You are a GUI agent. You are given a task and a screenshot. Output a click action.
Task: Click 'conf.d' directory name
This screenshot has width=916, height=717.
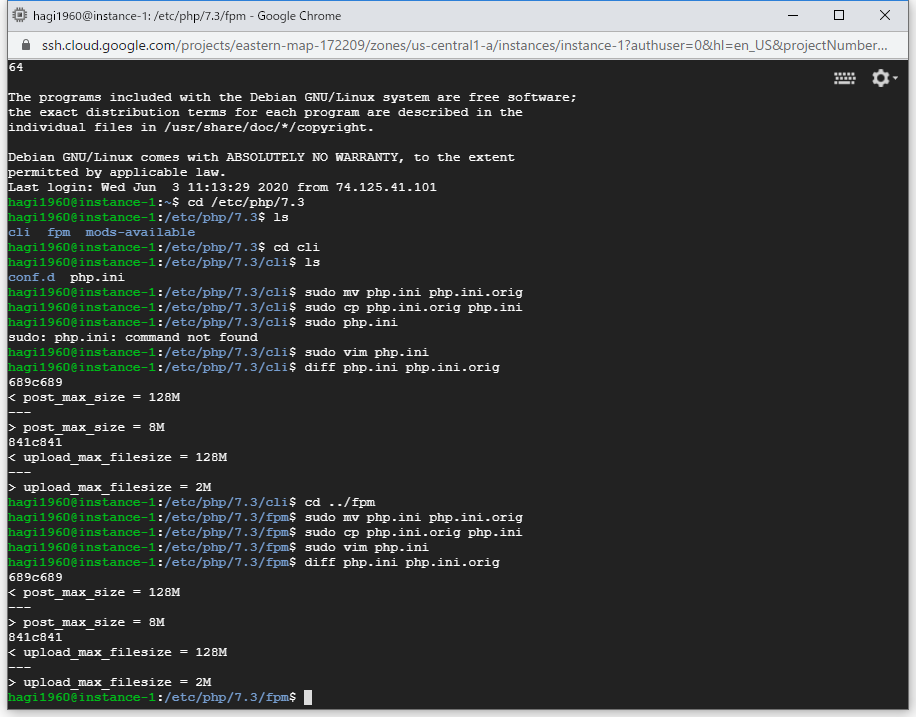pyautogui.click(x=32, y=277)
